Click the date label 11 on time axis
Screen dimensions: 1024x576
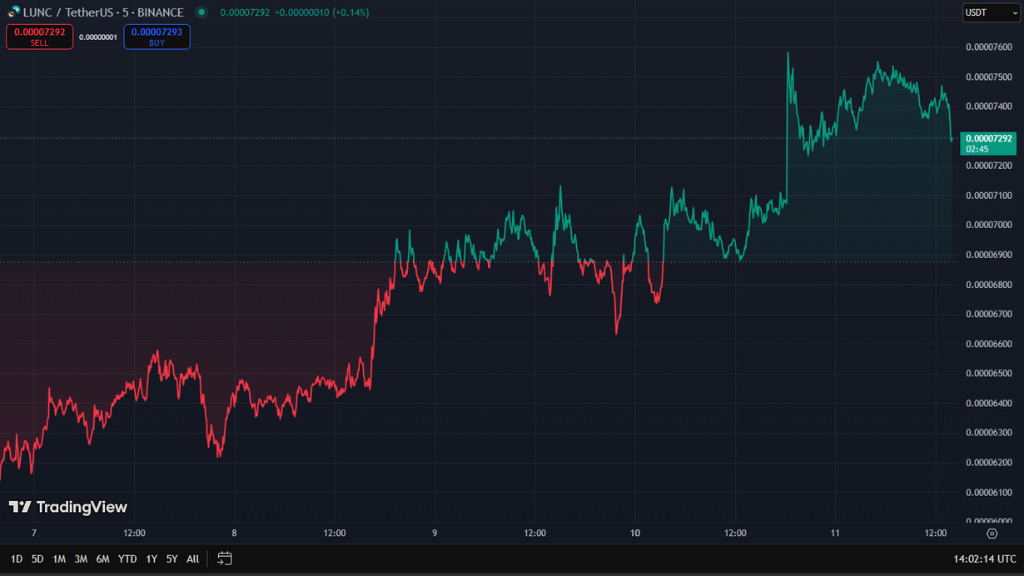tap(835, 533)
